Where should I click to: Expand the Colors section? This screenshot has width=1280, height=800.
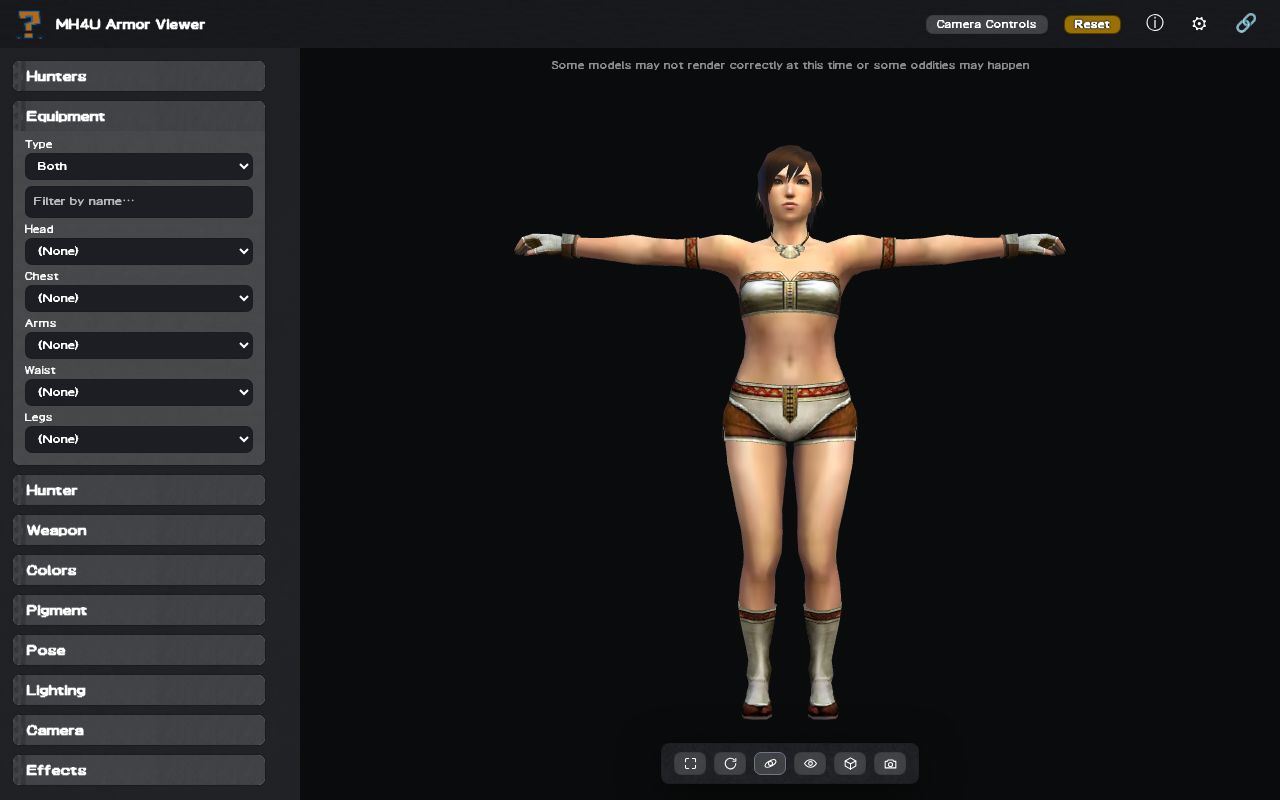coord(139,570)
